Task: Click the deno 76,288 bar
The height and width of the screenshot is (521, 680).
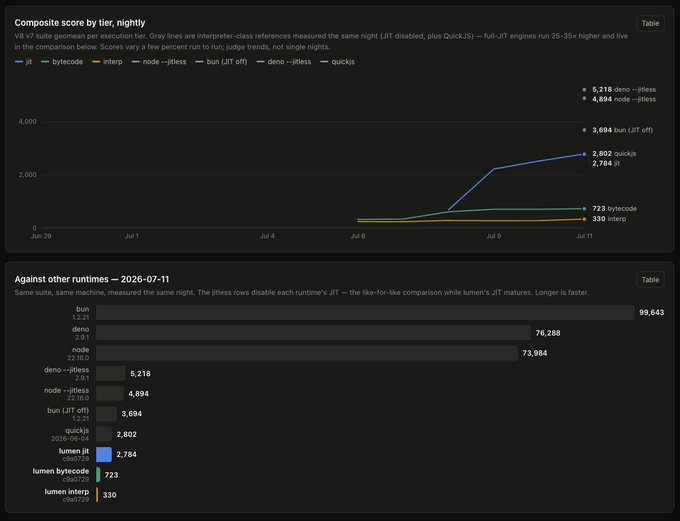Action: pos(314,333)
